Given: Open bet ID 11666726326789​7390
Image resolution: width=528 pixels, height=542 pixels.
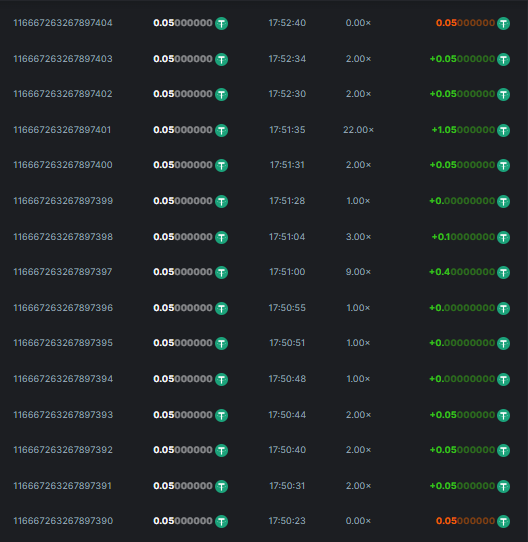Looking at the screenshot, I should click(63, 521).
